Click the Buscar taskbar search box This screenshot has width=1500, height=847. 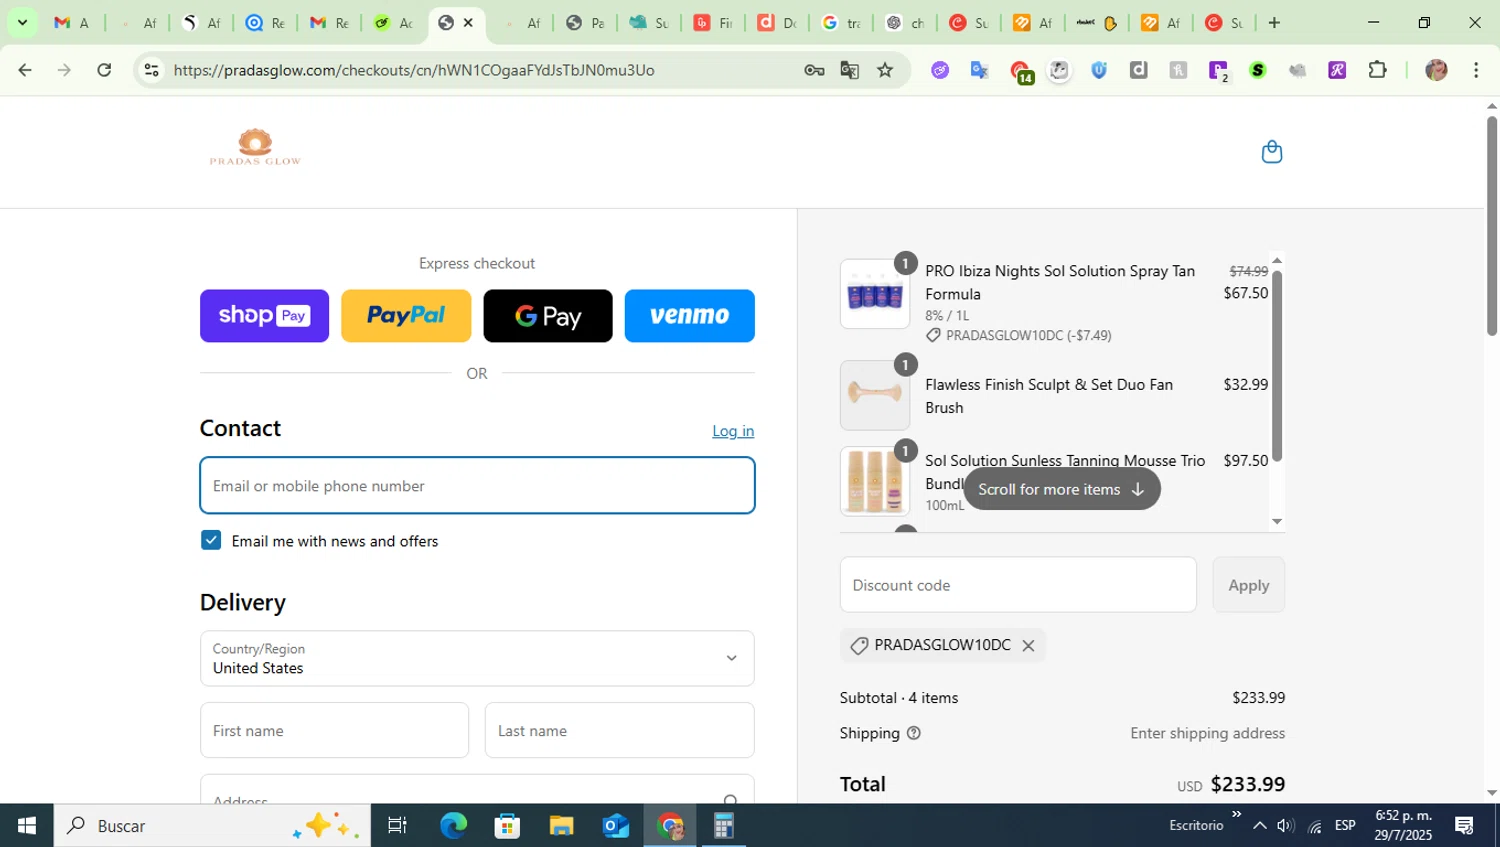(x=212, y=826)
